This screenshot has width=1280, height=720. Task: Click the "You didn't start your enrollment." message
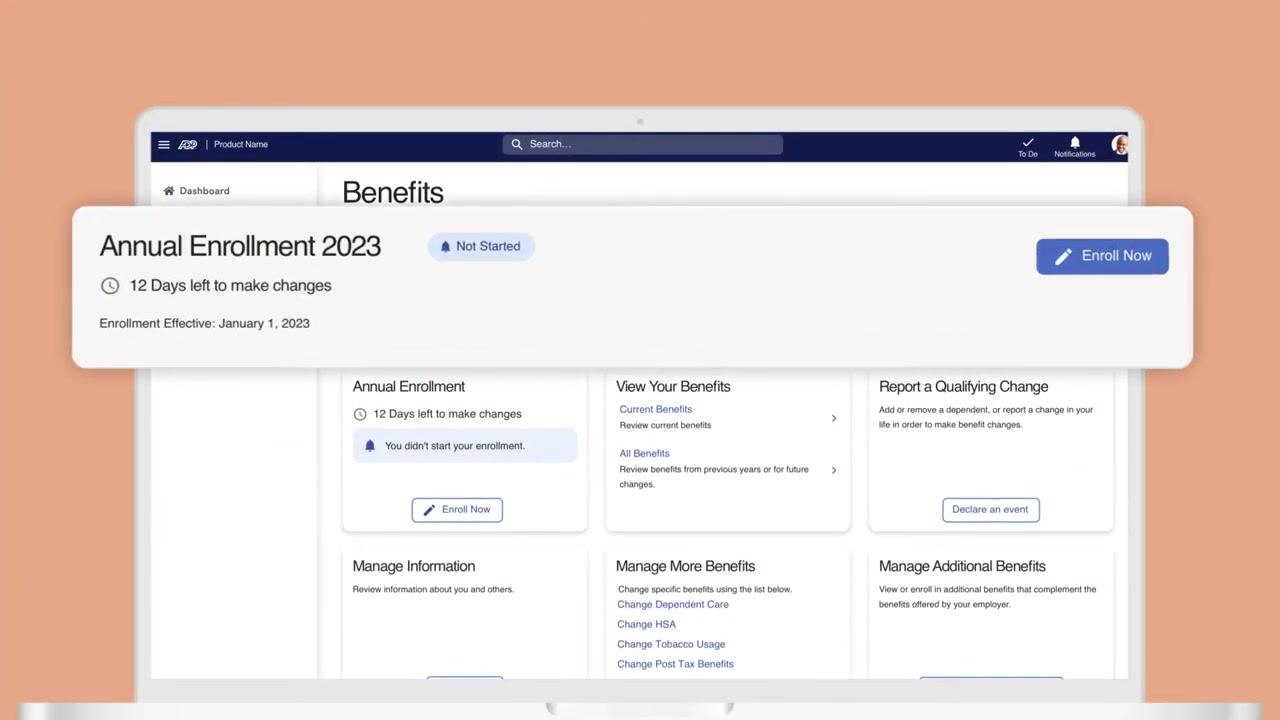point(455,446)
